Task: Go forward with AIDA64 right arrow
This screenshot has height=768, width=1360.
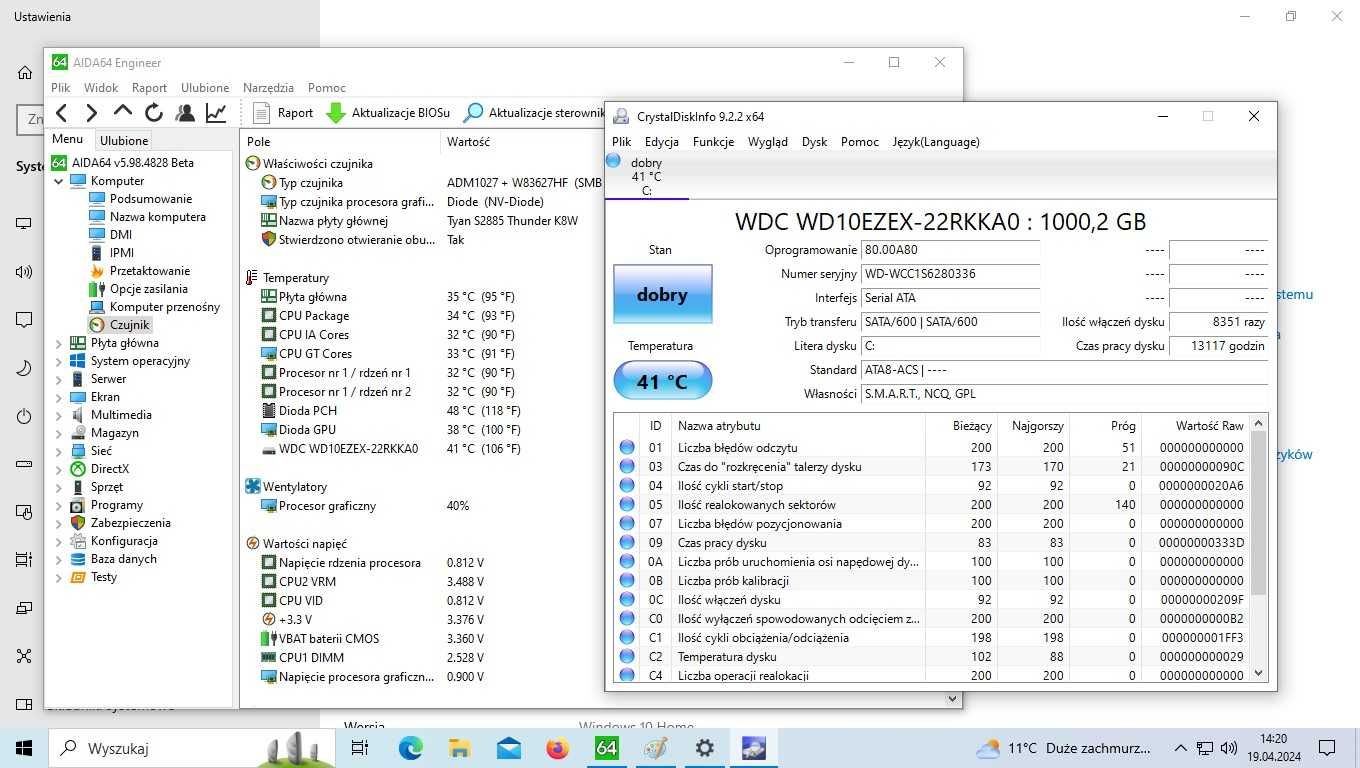Action: (92, 113)
